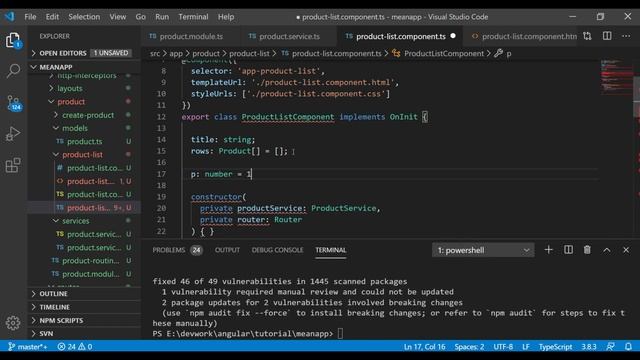Click ProductListComponent in breadcrumb path
640x360 pixels.
click(444, 53)
